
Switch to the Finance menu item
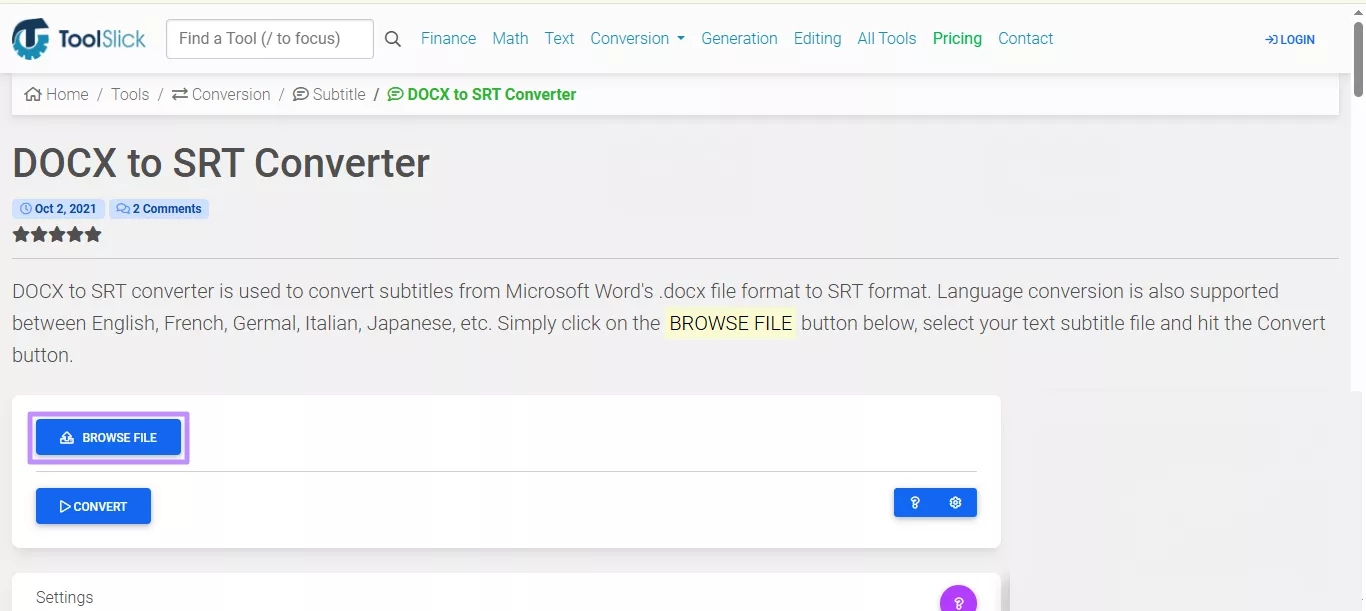[448, 38]
